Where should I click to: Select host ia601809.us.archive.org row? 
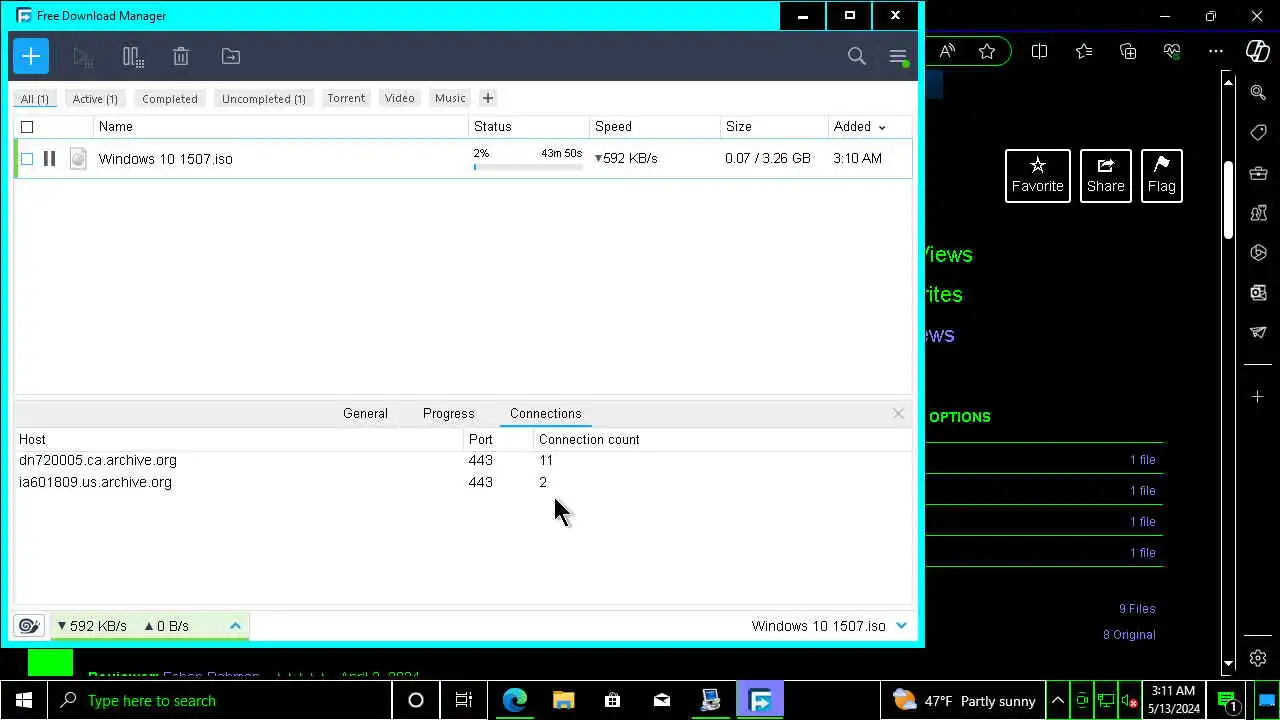tap(463, 482)
